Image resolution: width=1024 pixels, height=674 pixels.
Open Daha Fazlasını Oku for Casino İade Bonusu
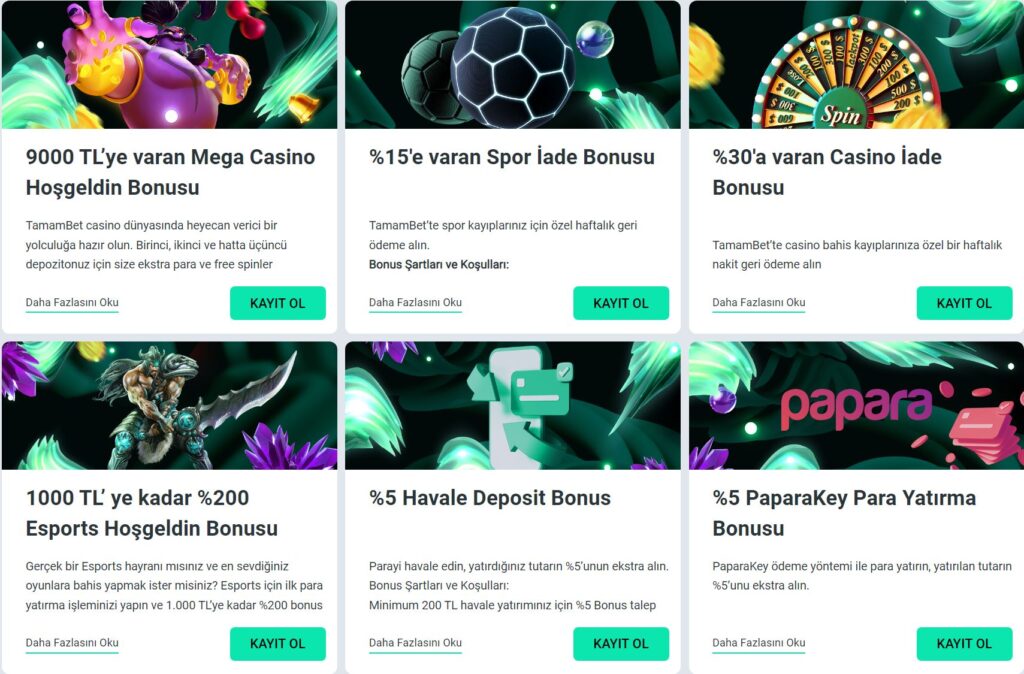[x=759, y=302]
